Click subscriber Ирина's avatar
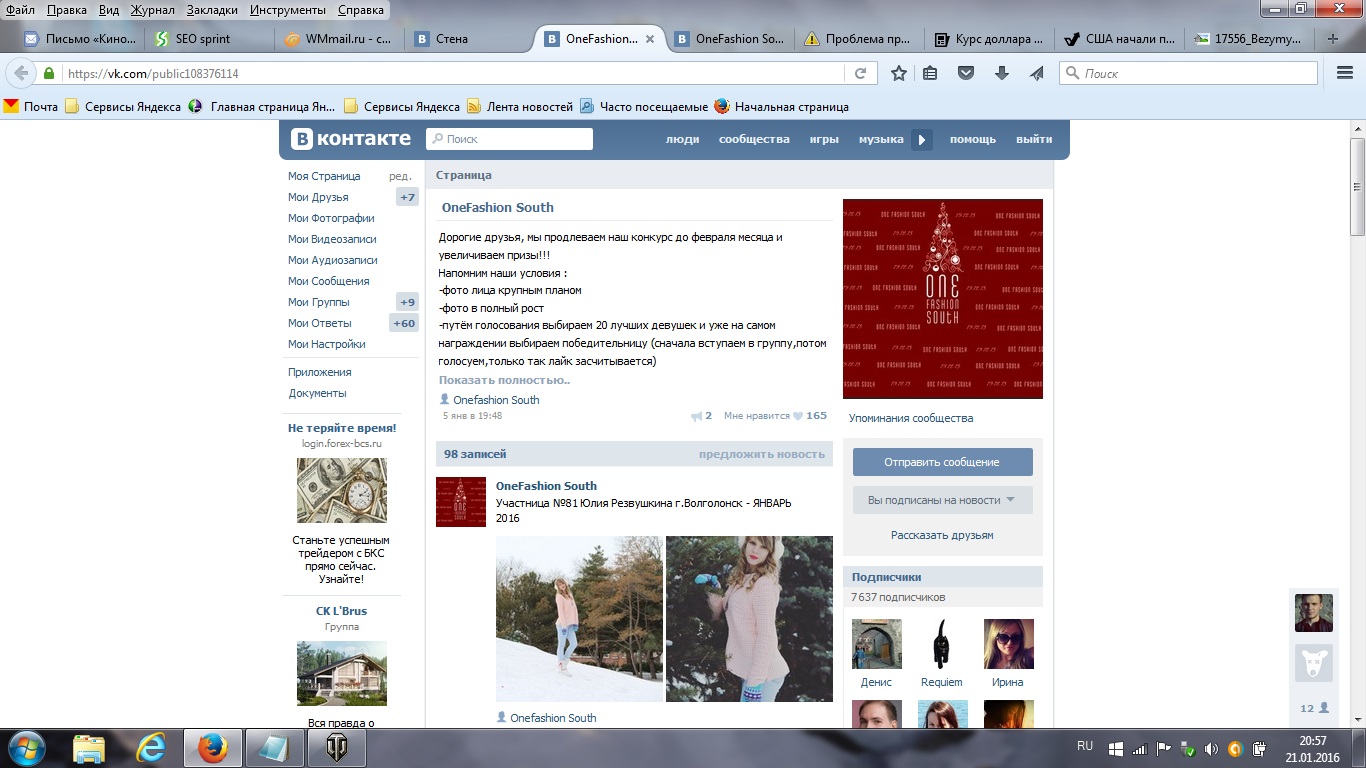Image resolution: width=1366 pixels, height=778 pixels. (1008, 644)
